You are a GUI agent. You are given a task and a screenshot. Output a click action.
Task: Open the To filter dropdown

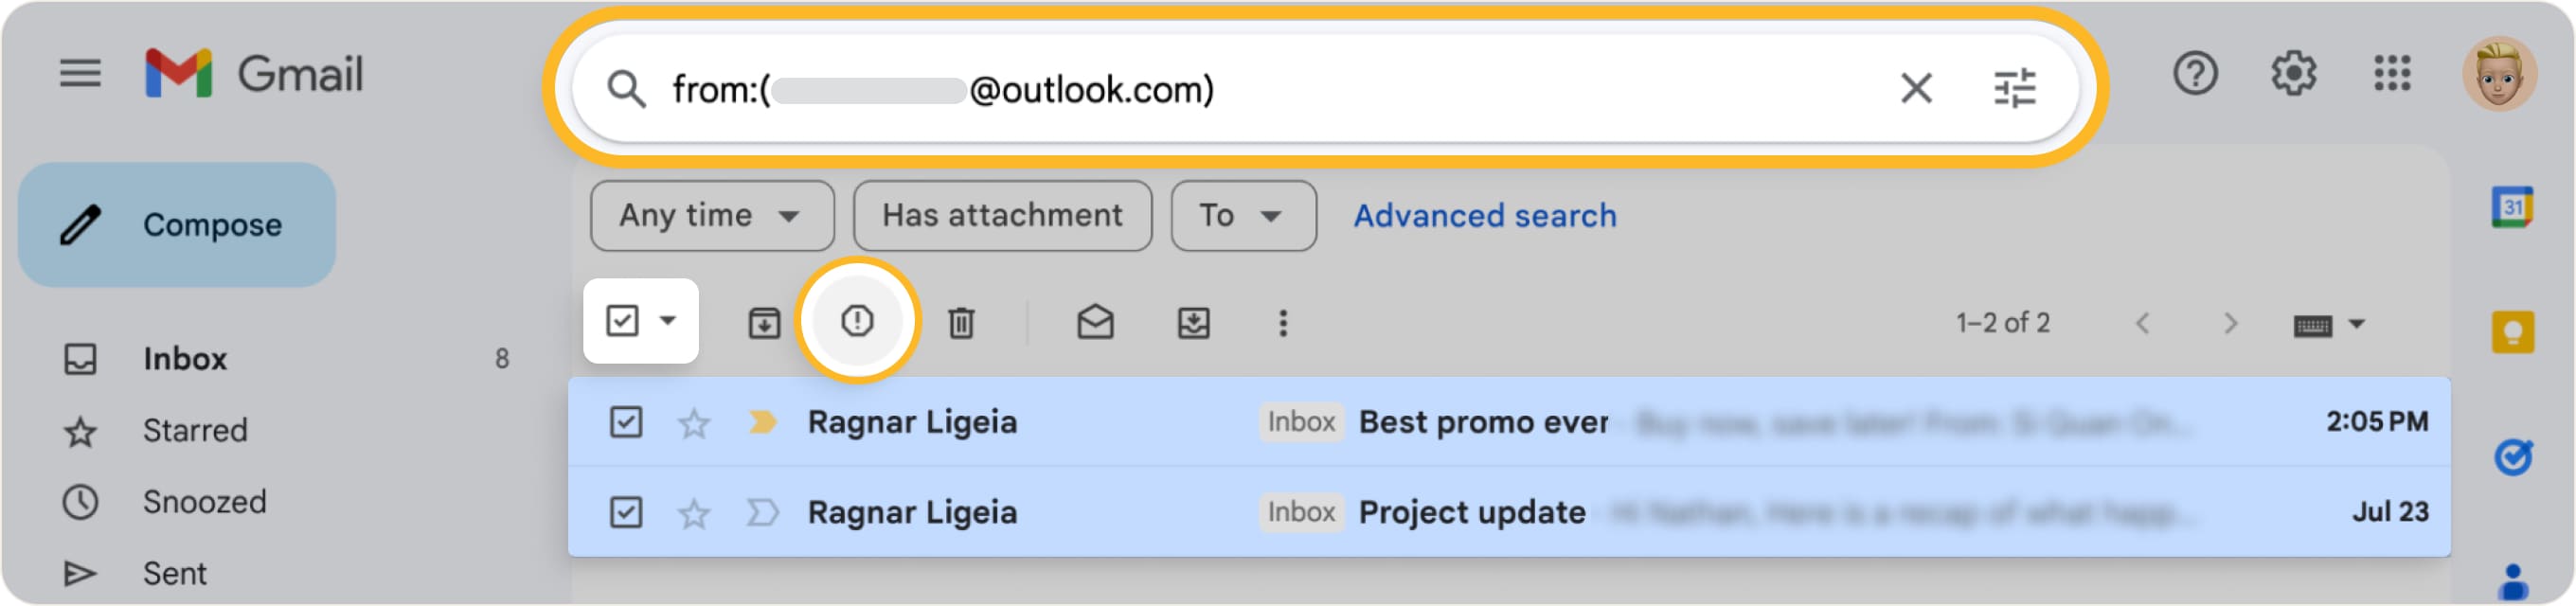point(1243,215)
